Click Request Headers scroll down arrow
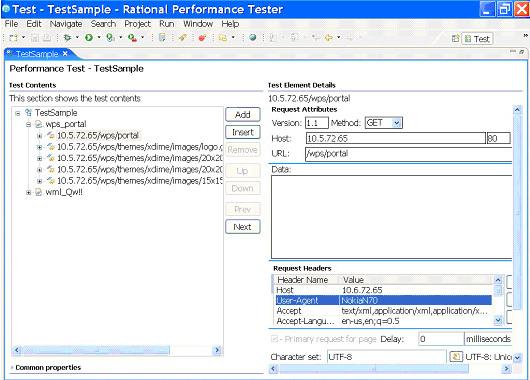Viewport: 530px width, 380px height. pyautogui.click(x=498, y=319)
